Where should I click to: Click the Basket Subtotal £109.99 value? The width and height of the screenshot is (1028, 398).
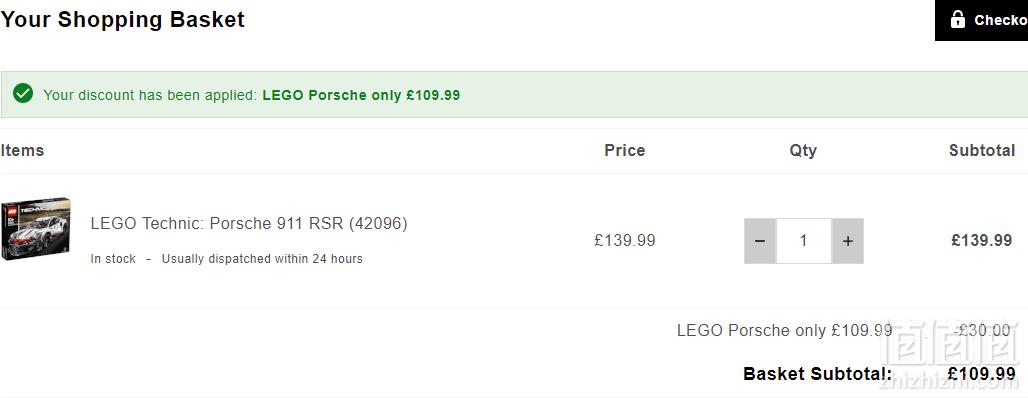[982, 374]
